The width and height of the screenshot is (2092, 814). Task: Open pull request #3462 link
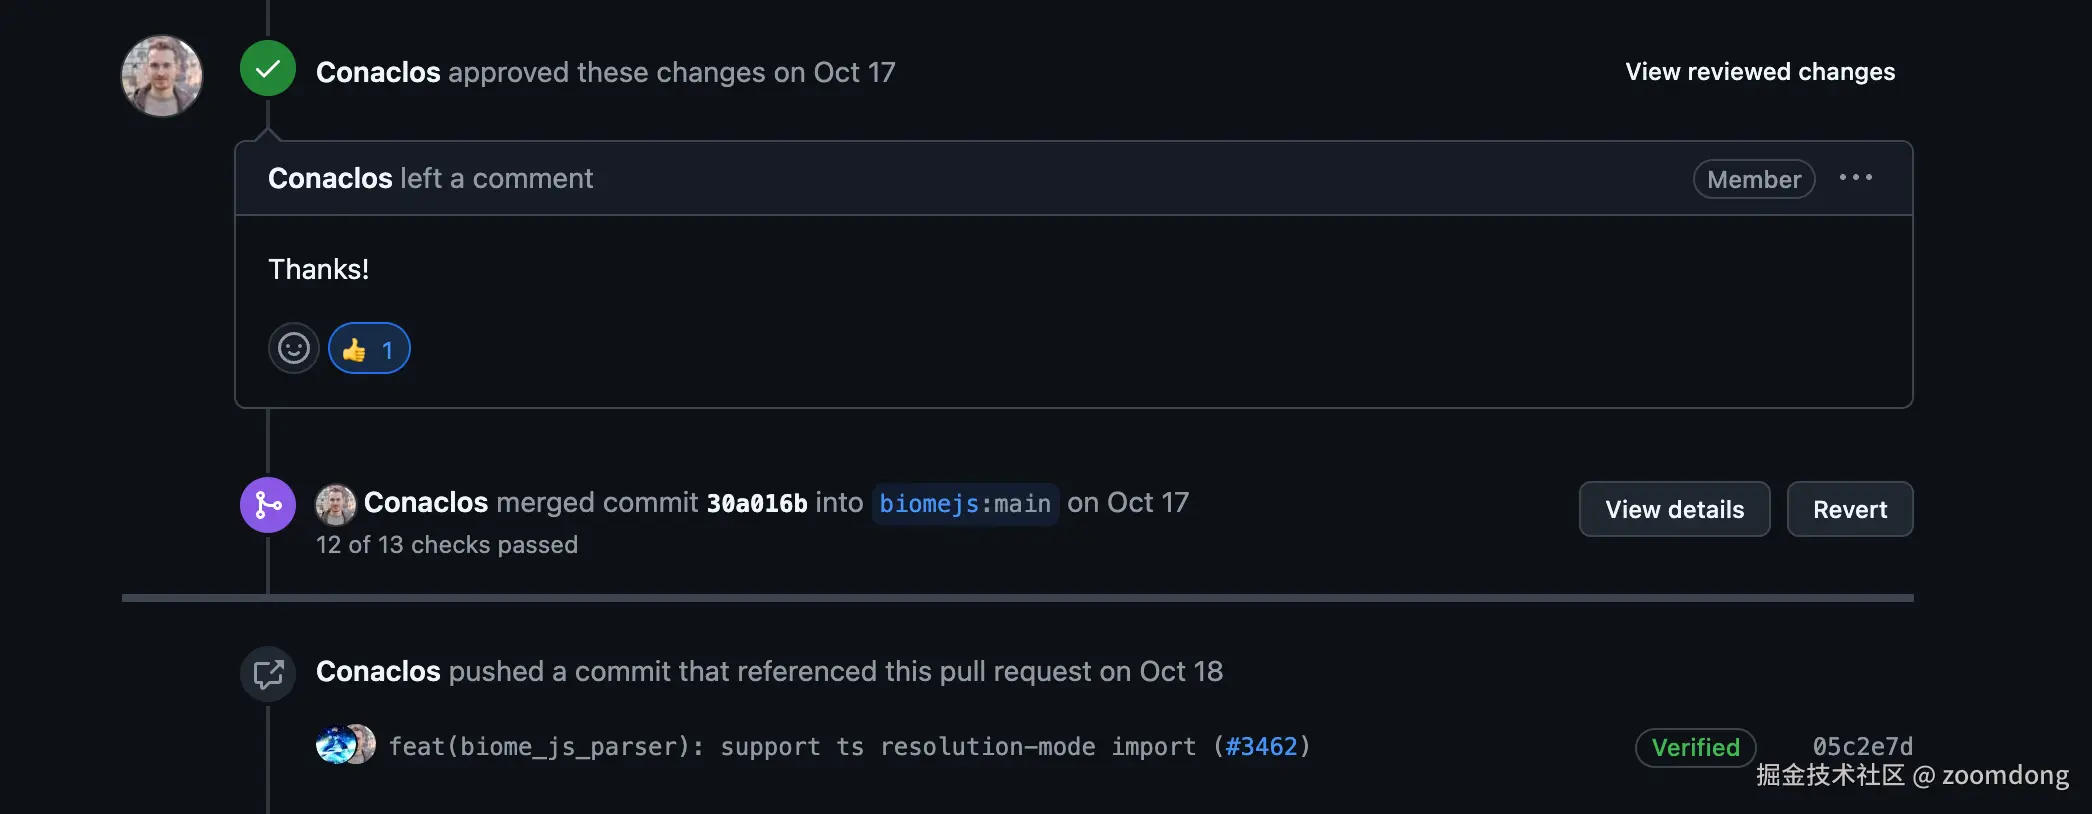(1261, 747)
